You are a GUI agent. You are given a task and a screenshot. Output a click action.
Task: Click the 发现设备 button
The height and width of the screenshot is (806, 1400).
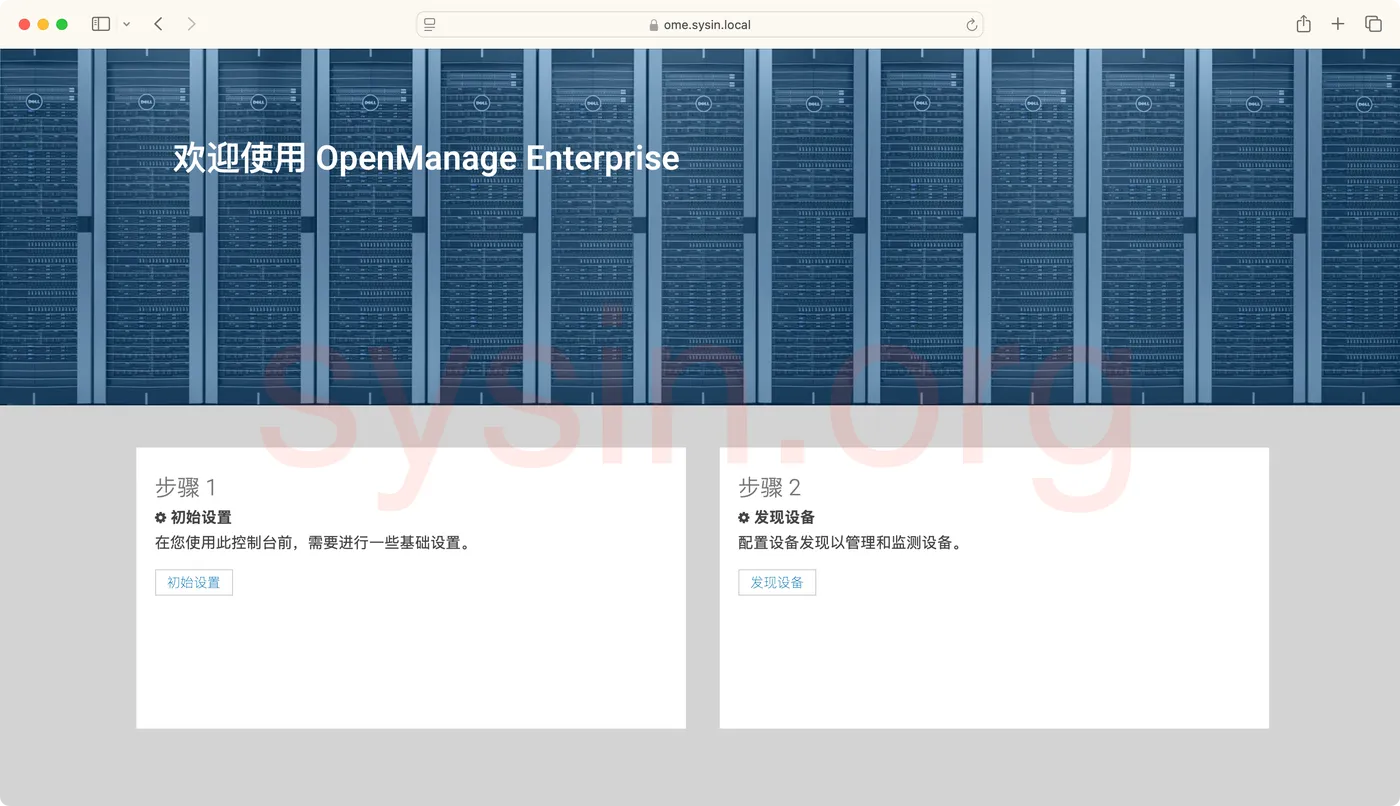[777, 582]
